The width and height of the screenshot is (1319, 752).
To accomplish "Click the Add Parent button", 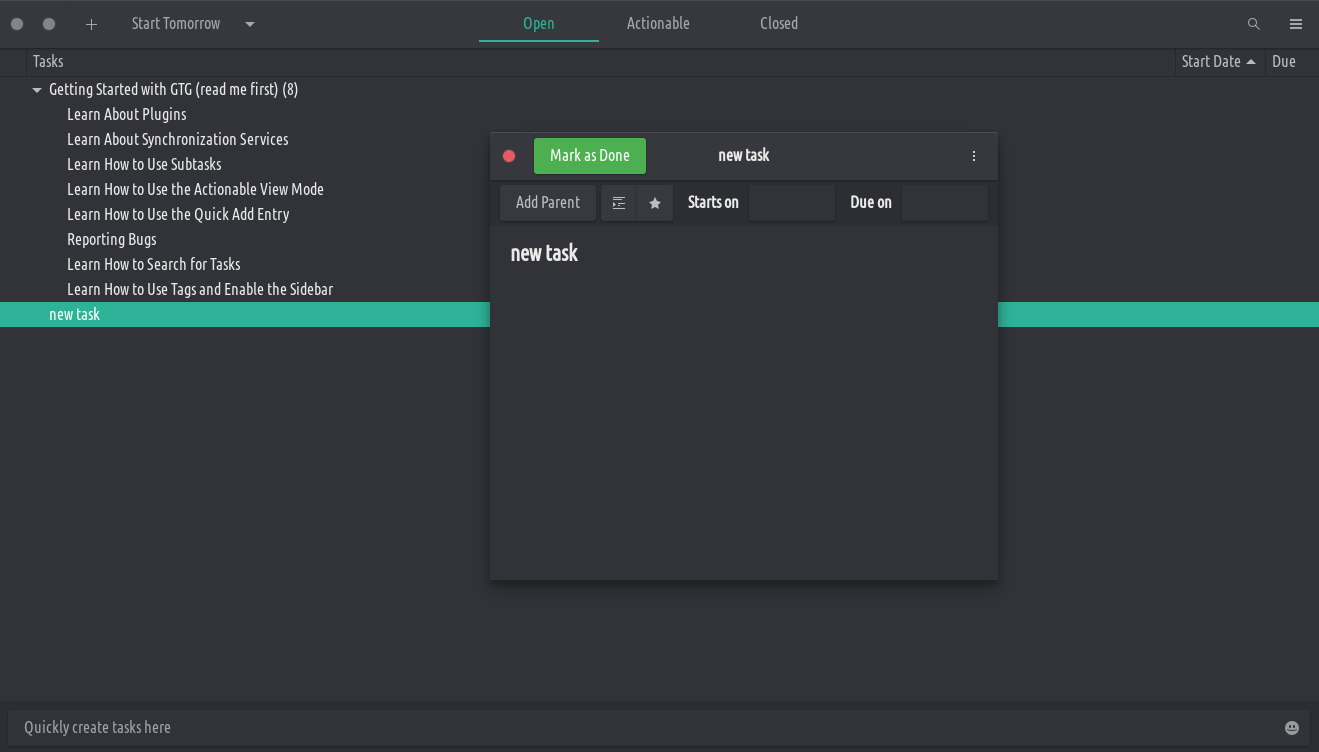I will pyautogui.click(x=548, y=203).
